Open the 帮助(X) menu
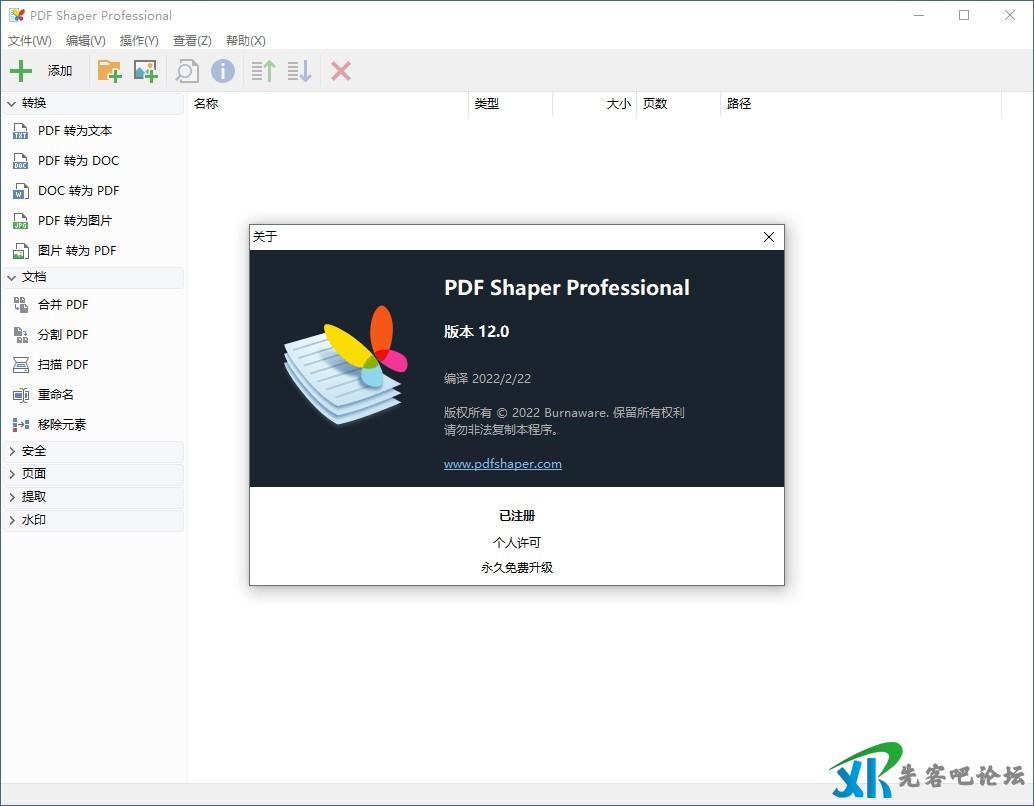1034x806 pixels. pos(246,41)
